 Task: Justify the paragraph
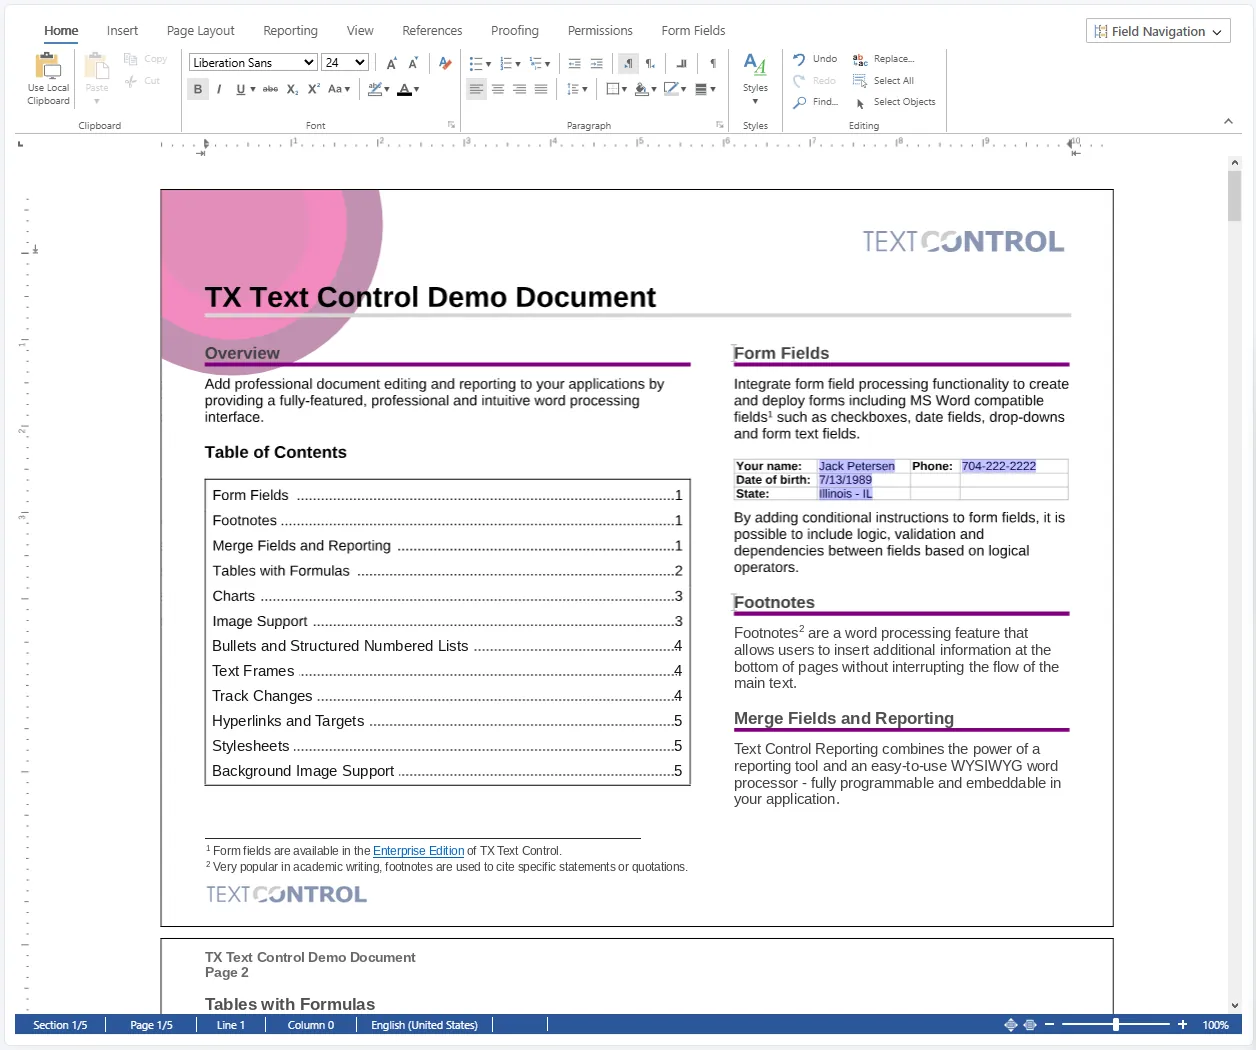(x=541, y=89)
